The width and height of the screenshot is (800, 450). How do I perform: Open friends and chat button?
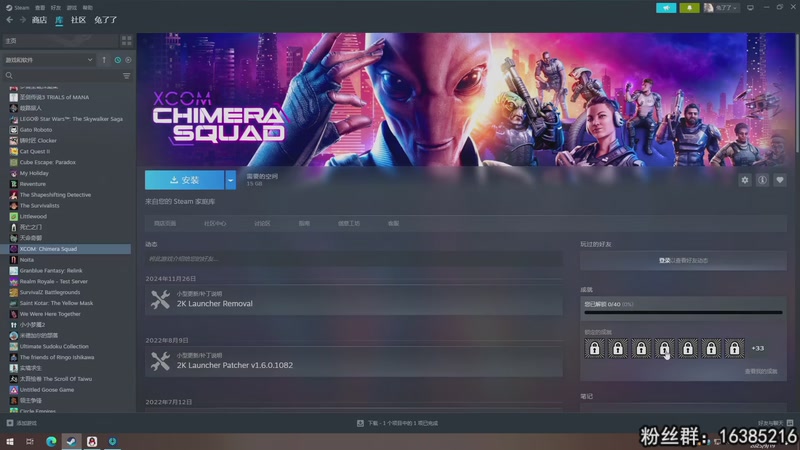[x=774, y=423]
